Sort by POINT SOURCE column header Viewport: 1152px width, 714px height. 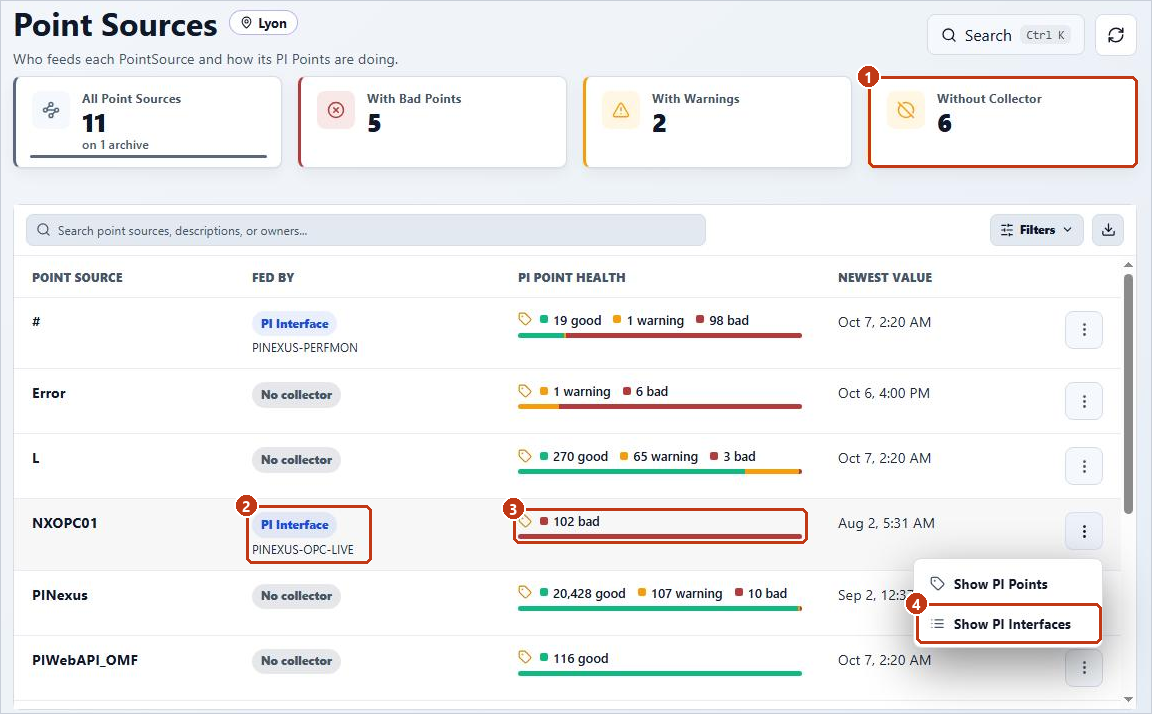(x=77, y=278)
